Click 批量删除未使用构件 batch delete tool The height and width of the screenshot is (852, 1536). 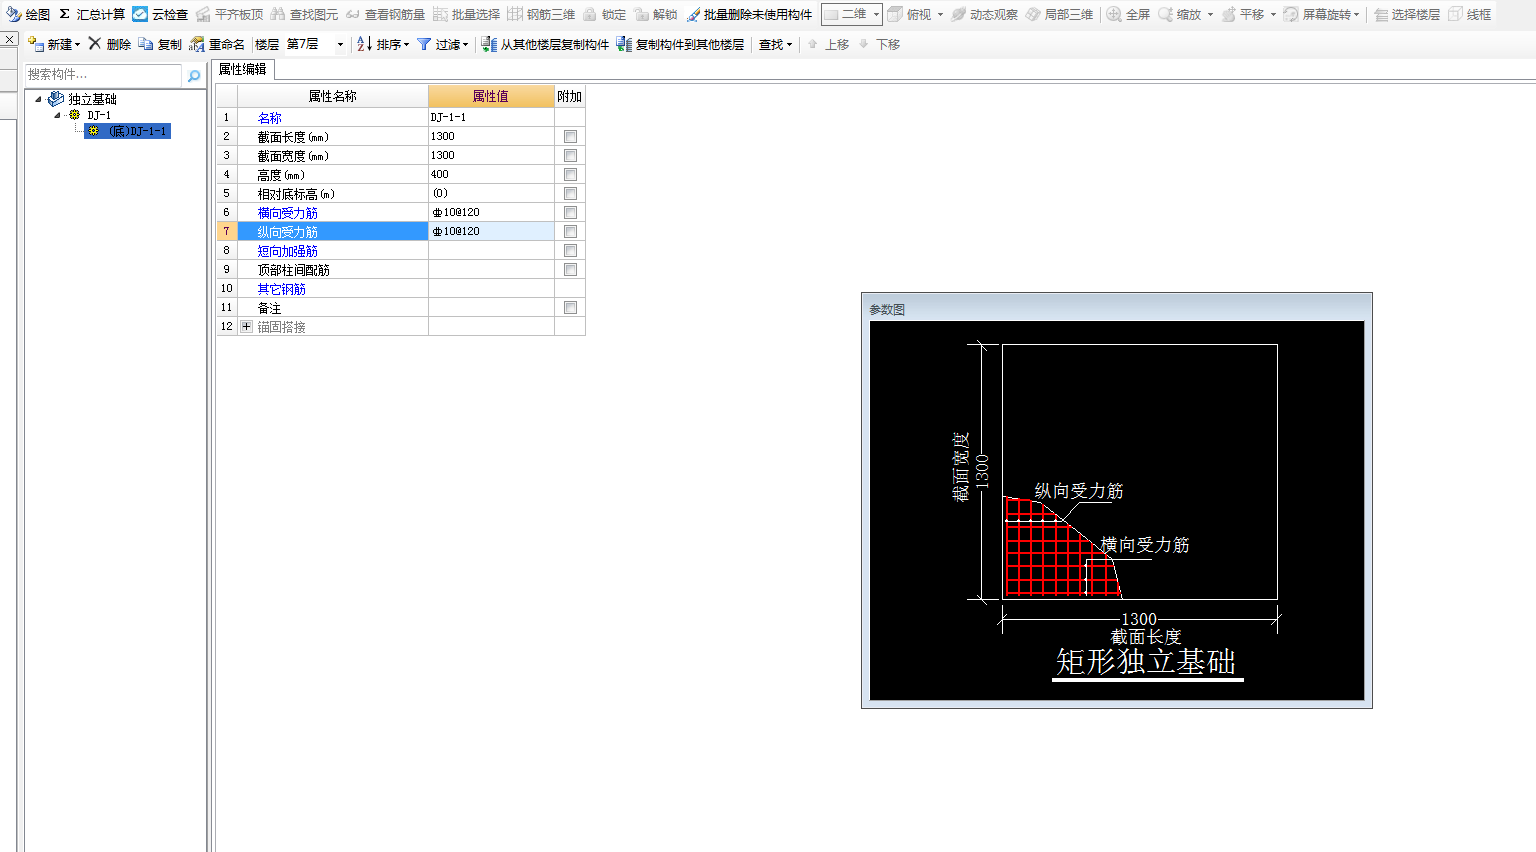[x=749, y=14]
